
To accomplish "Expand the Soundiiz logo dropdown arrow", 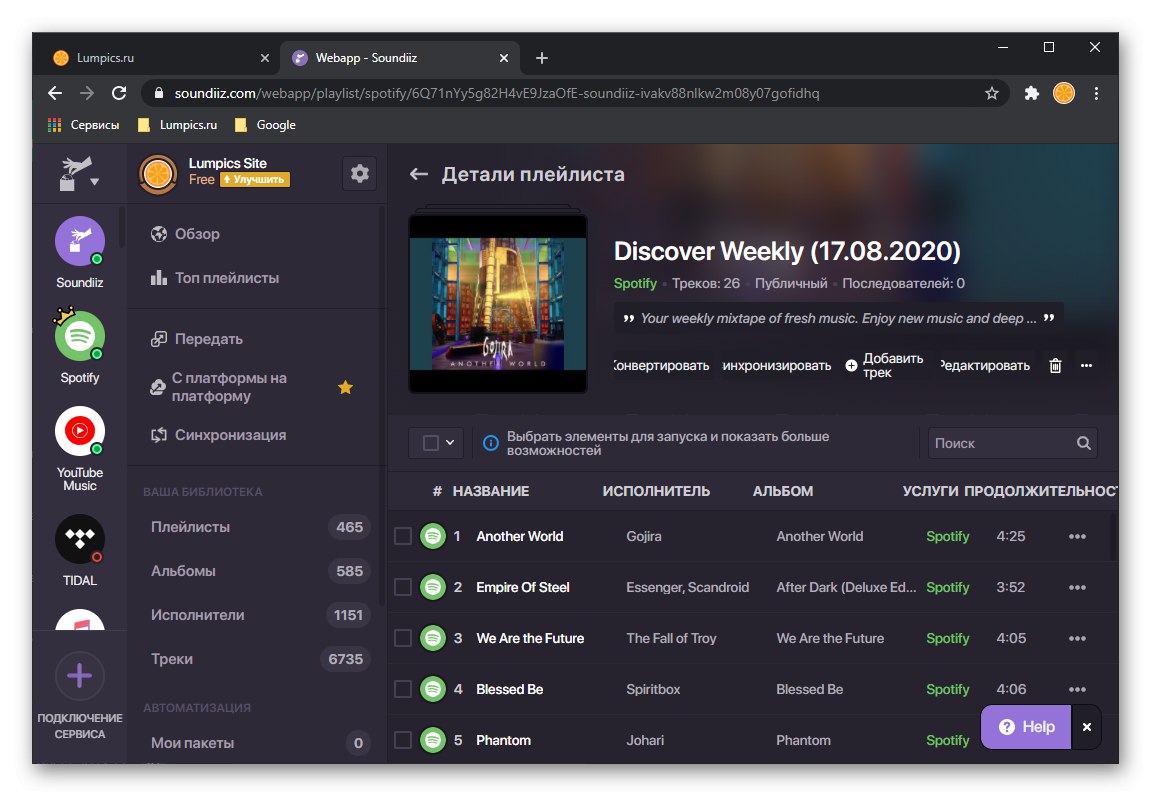I will coord(95,181).
